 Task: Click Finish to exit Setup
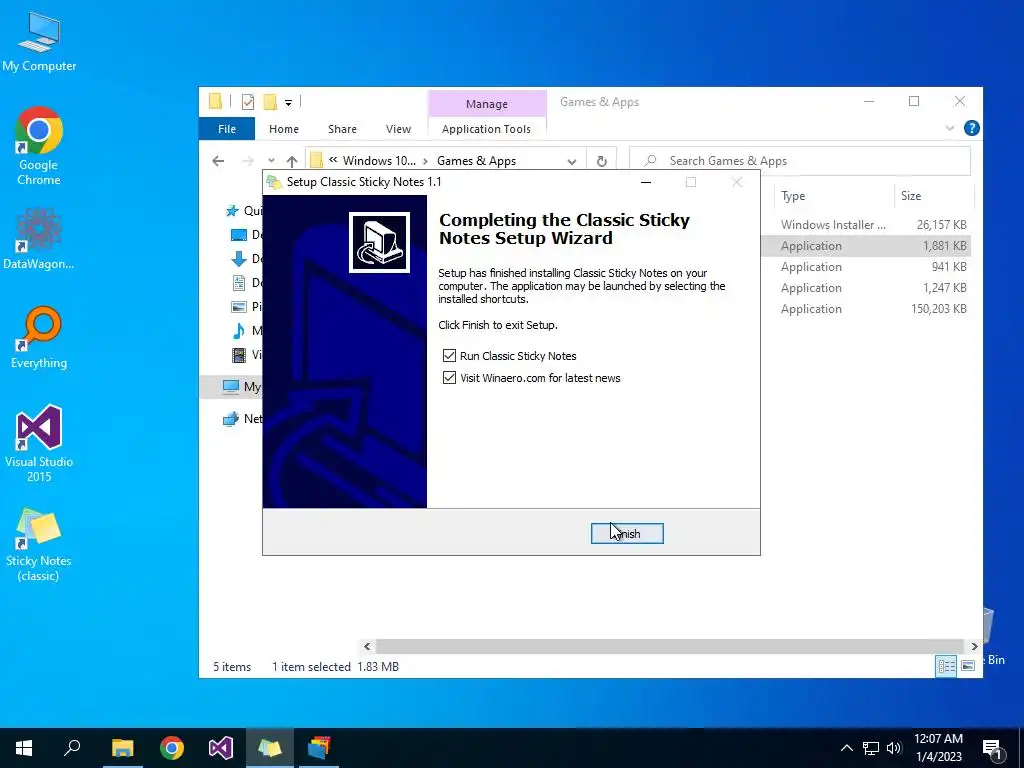pyautogui.click(x=627, y=534)
